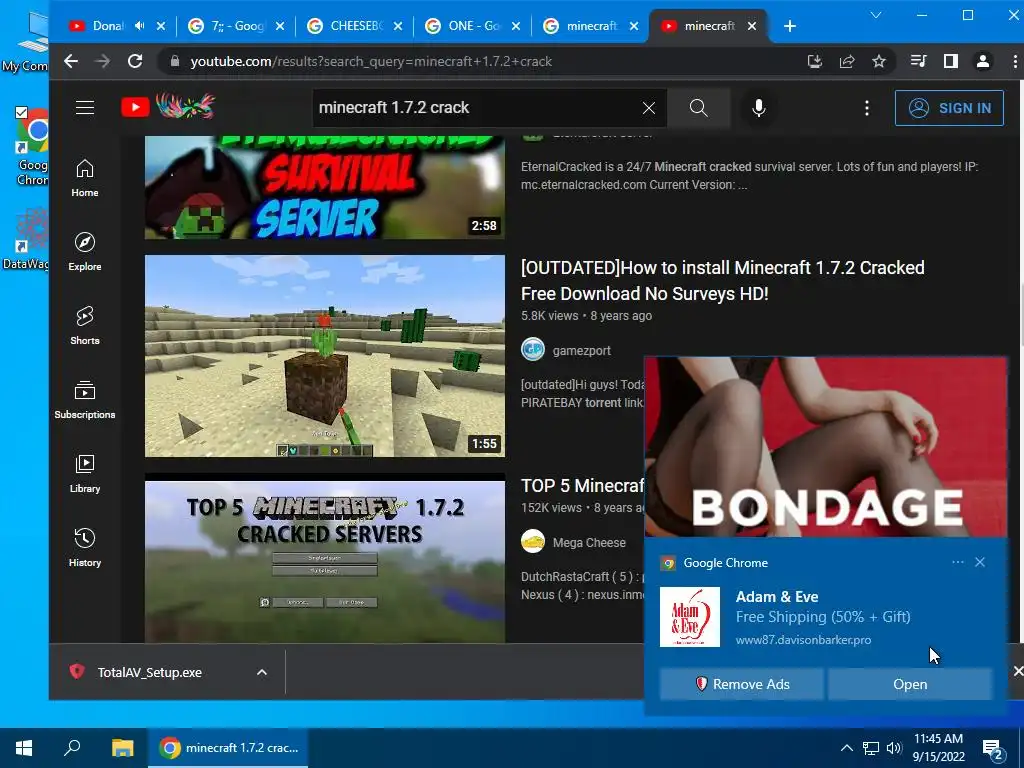The width and height of the screenshot is (1024, 768).
Task: Click Open in the notification
Action: coord(910,684)
